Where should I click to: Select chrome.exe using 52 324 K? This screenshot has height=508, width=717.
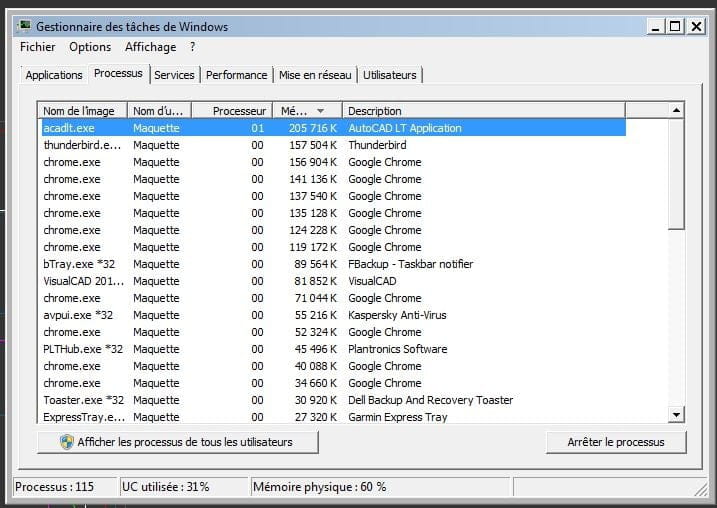point(334,332)
